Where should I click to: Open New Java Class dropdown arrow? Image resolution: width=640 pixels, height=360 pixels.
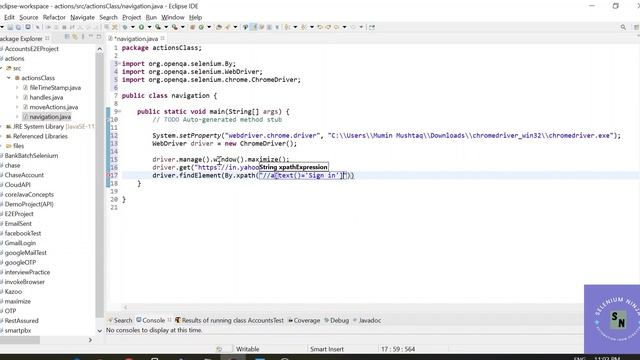point(209,27)
